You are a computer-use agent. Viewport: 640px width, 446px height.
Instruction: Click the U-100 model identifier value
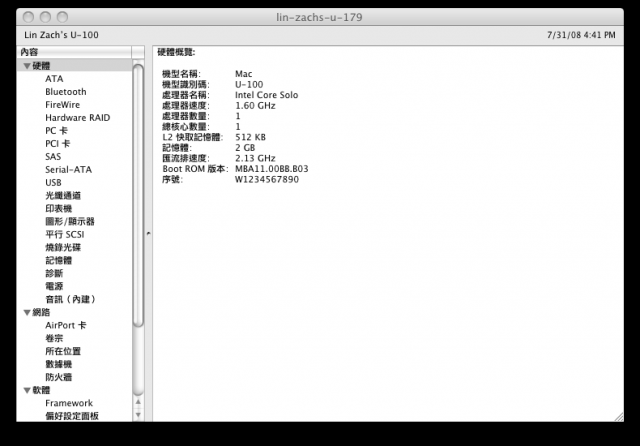coord(249,84)
